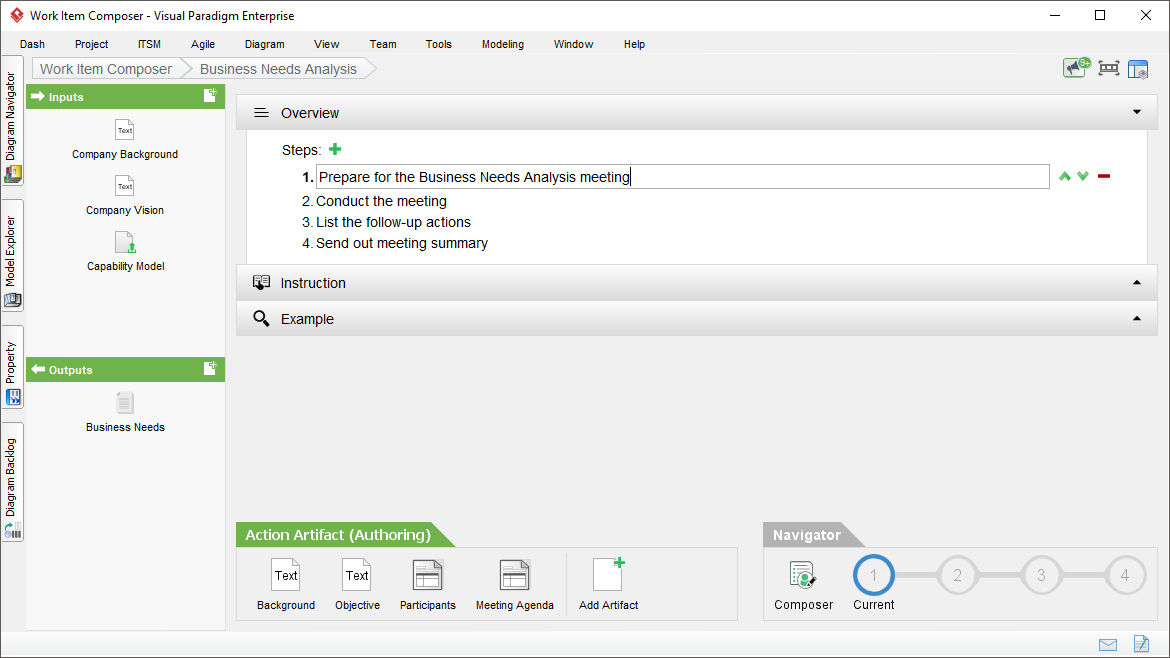Open the Modeling menu

[x=503, y=44]
